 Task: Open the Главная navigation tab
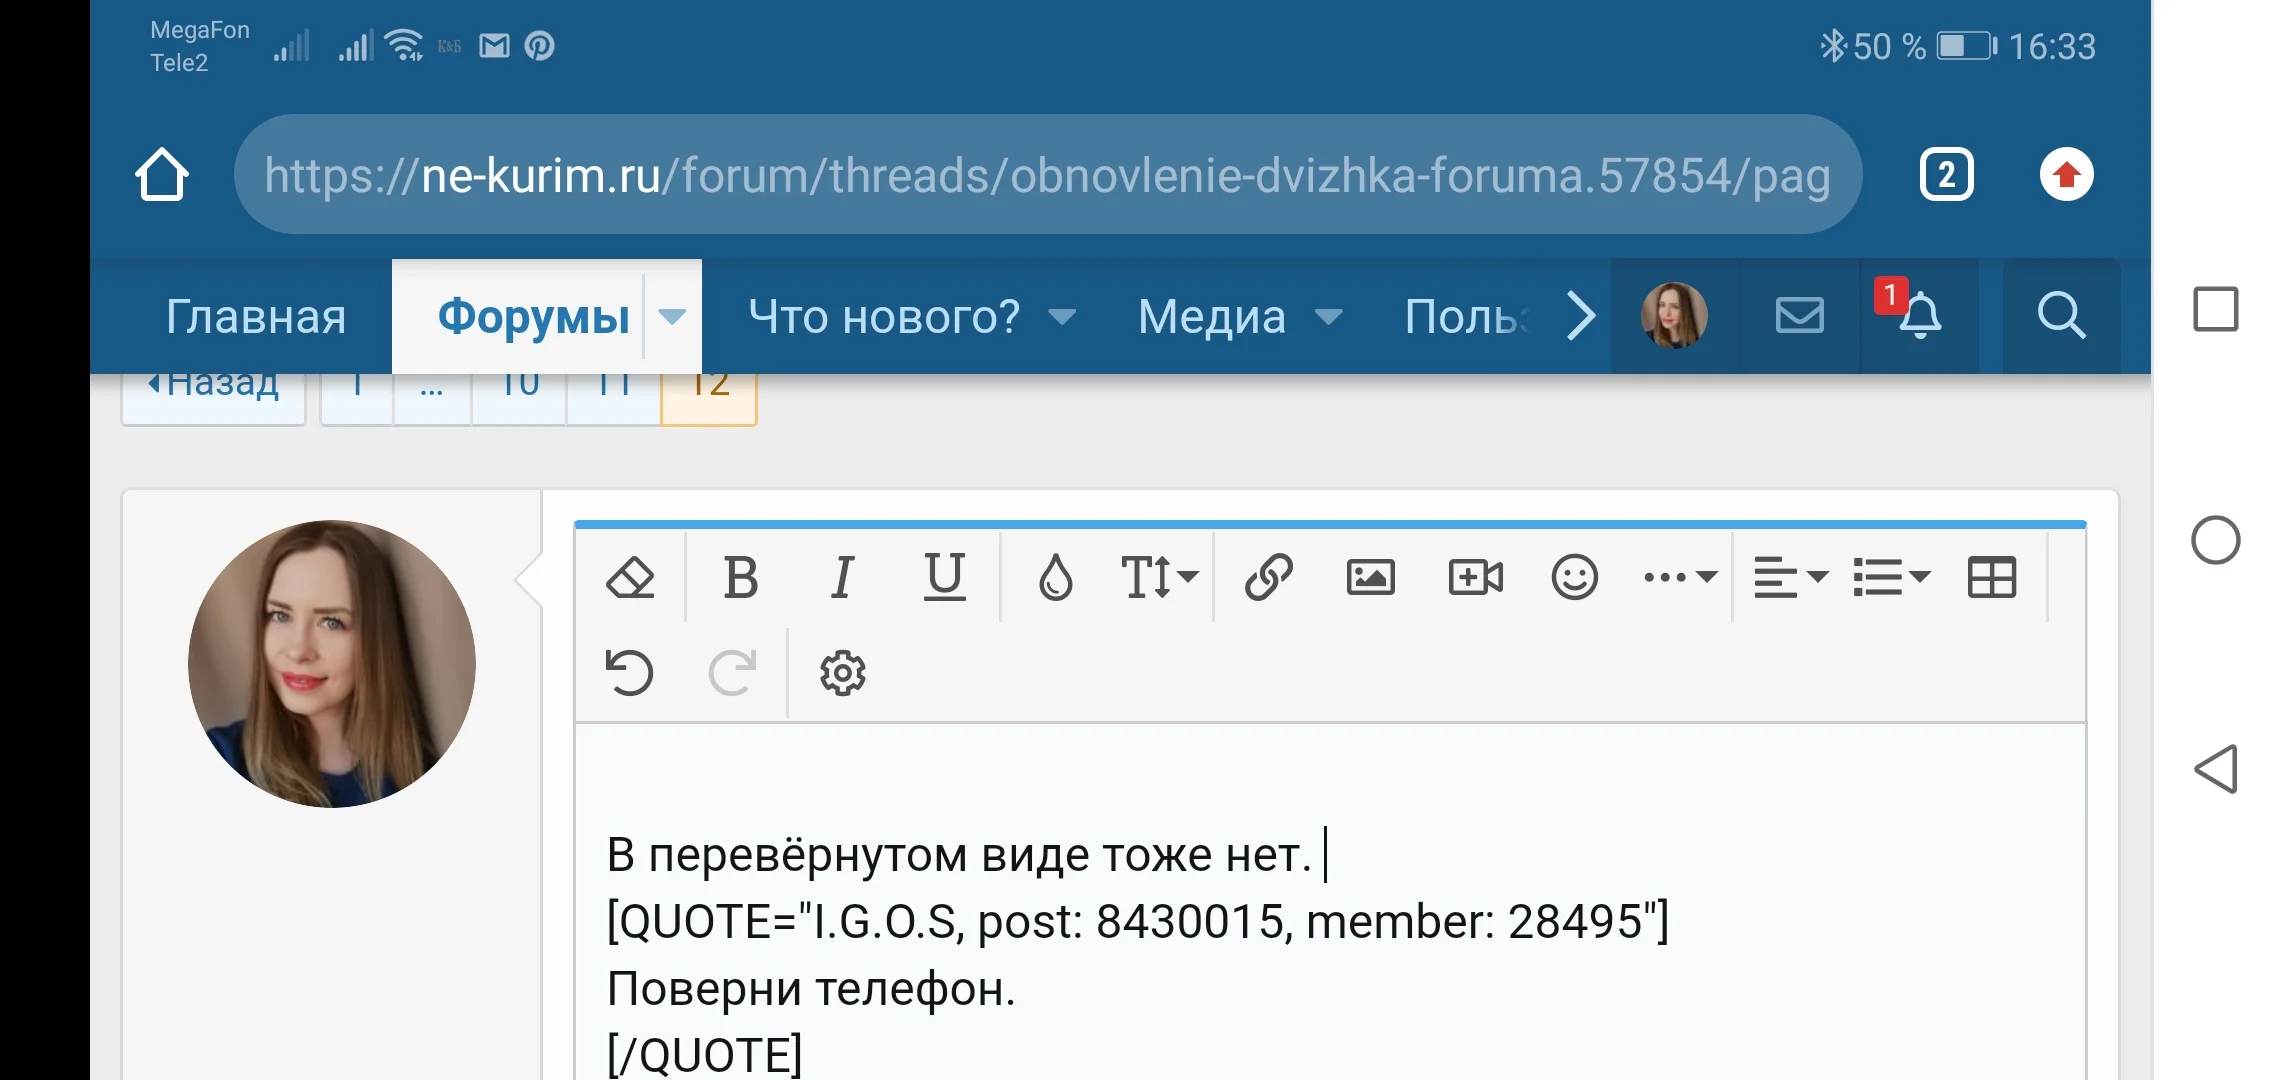tap(256, 317)
